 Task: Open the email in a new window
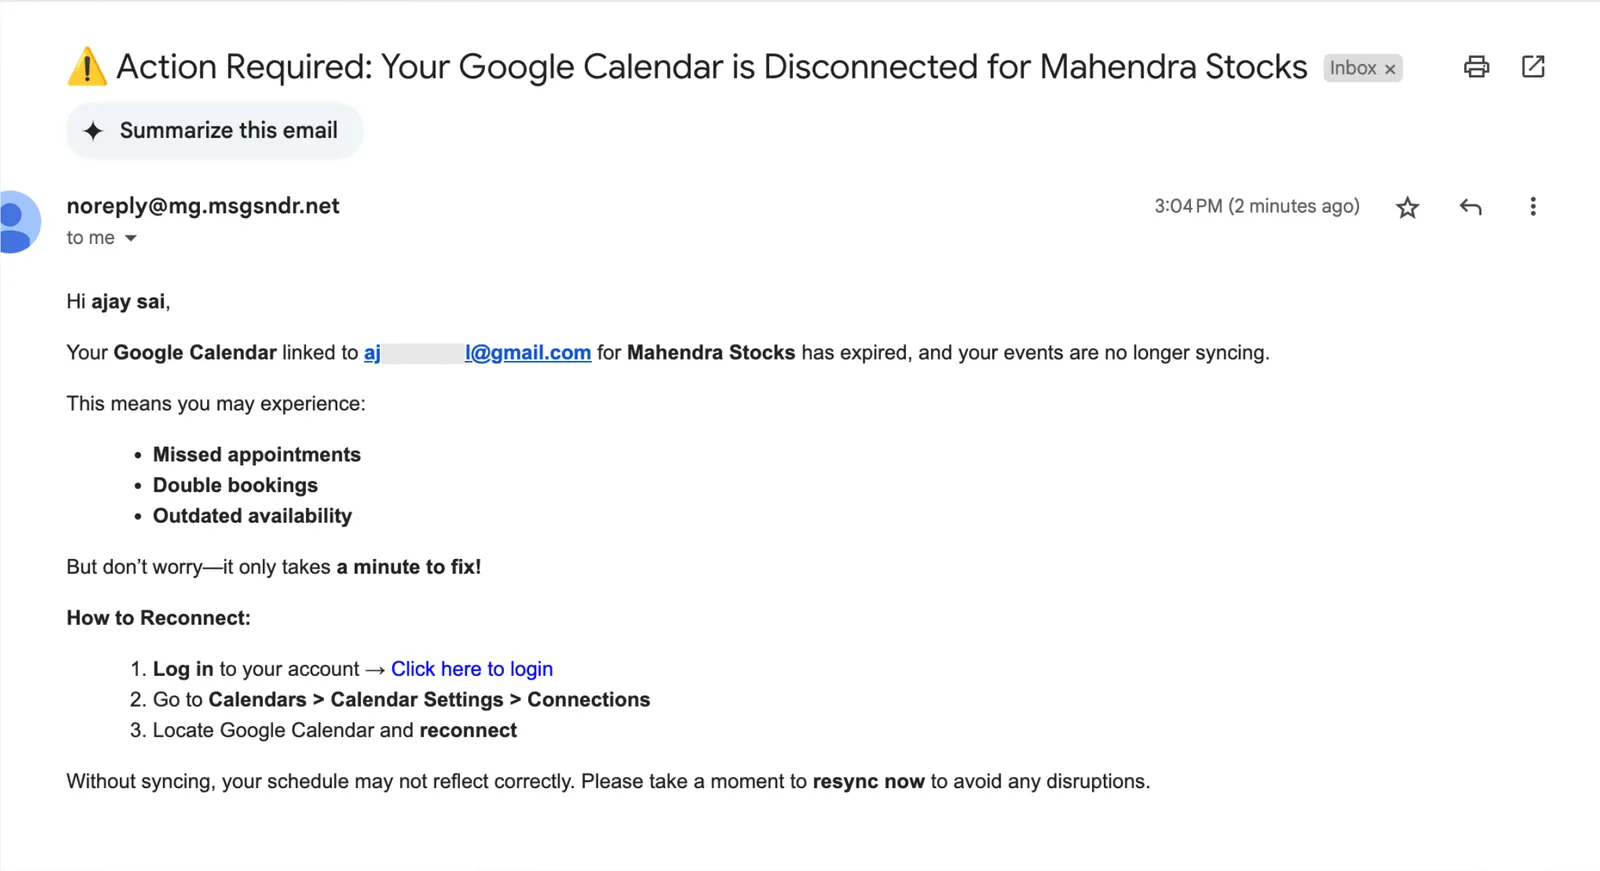[x=1533, y=67]
